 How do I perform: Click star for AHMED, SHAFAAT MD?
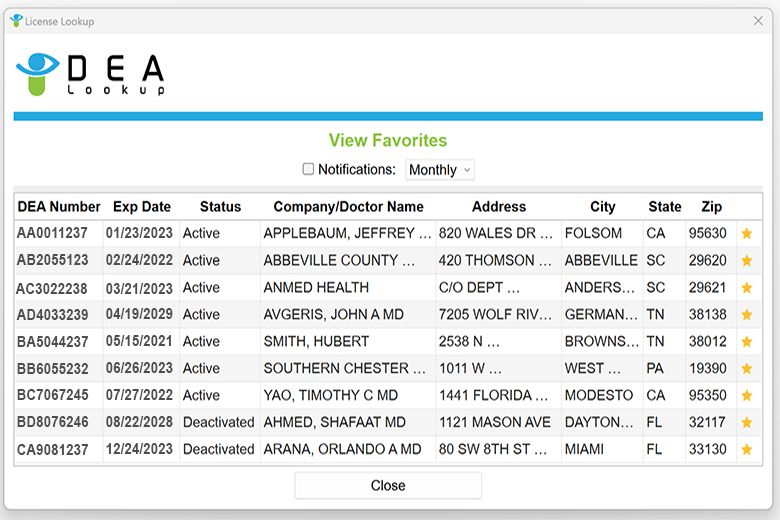746,422
